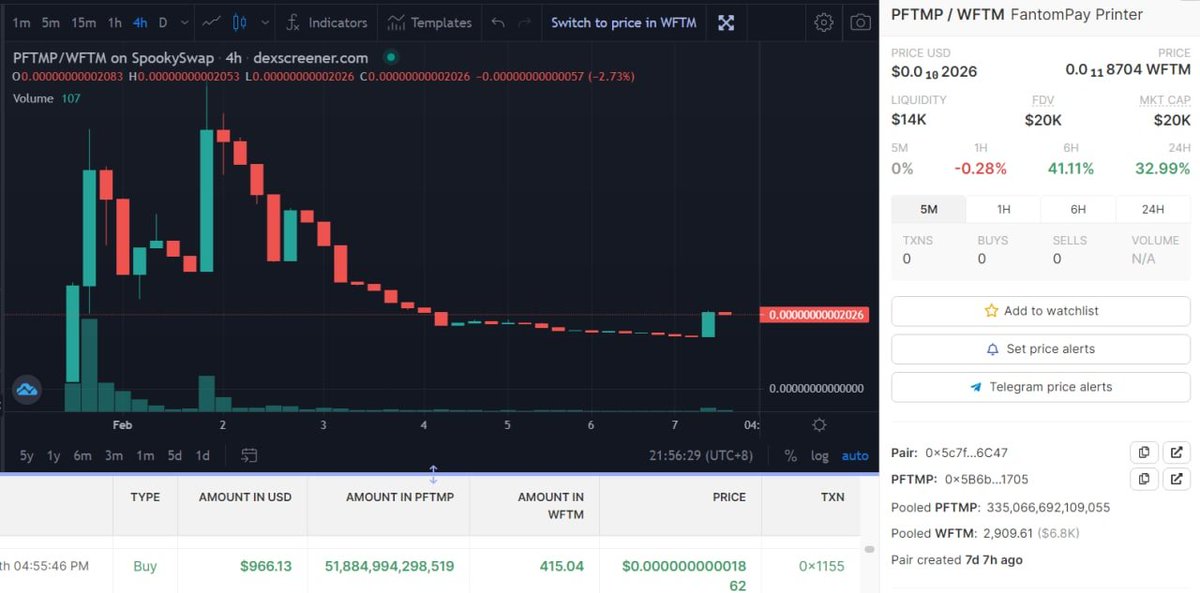Set chart range to 5d
This screenshot has width=1200, height=593.
175,455
